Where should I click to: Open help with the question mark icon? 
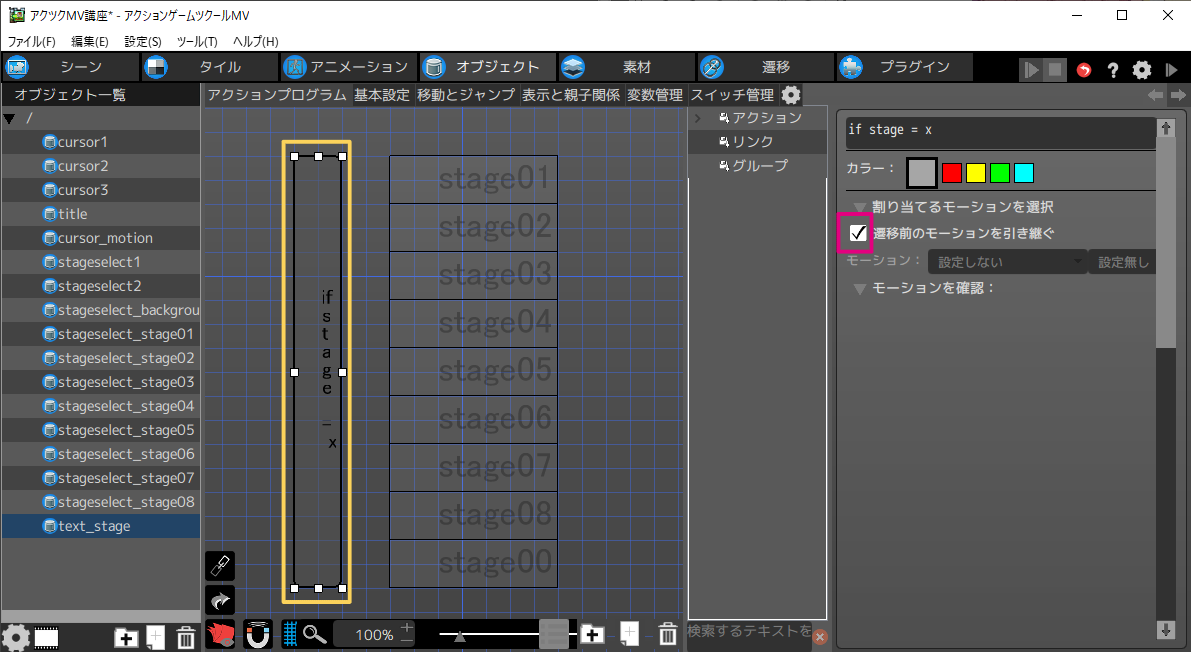1112,70
